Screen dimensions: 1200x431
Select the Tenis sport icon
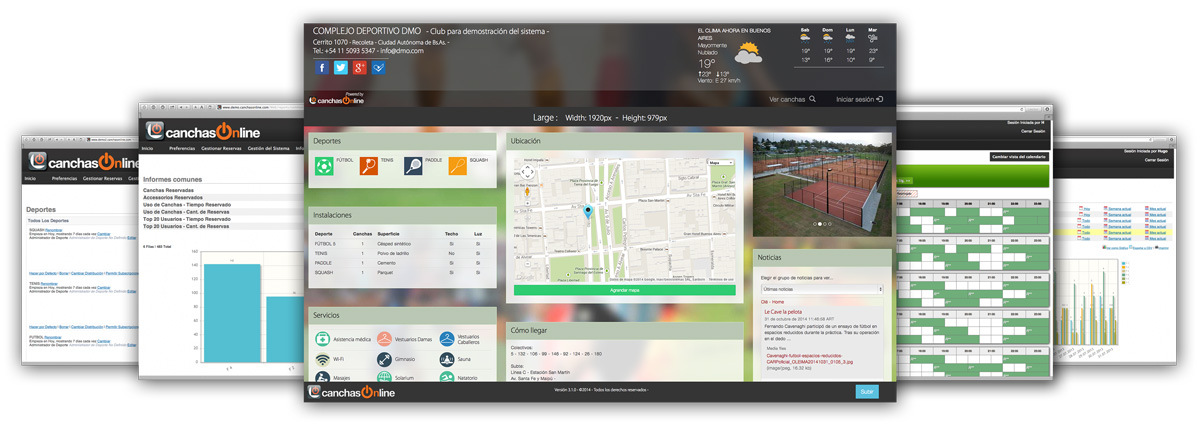(x=369, y=167)
